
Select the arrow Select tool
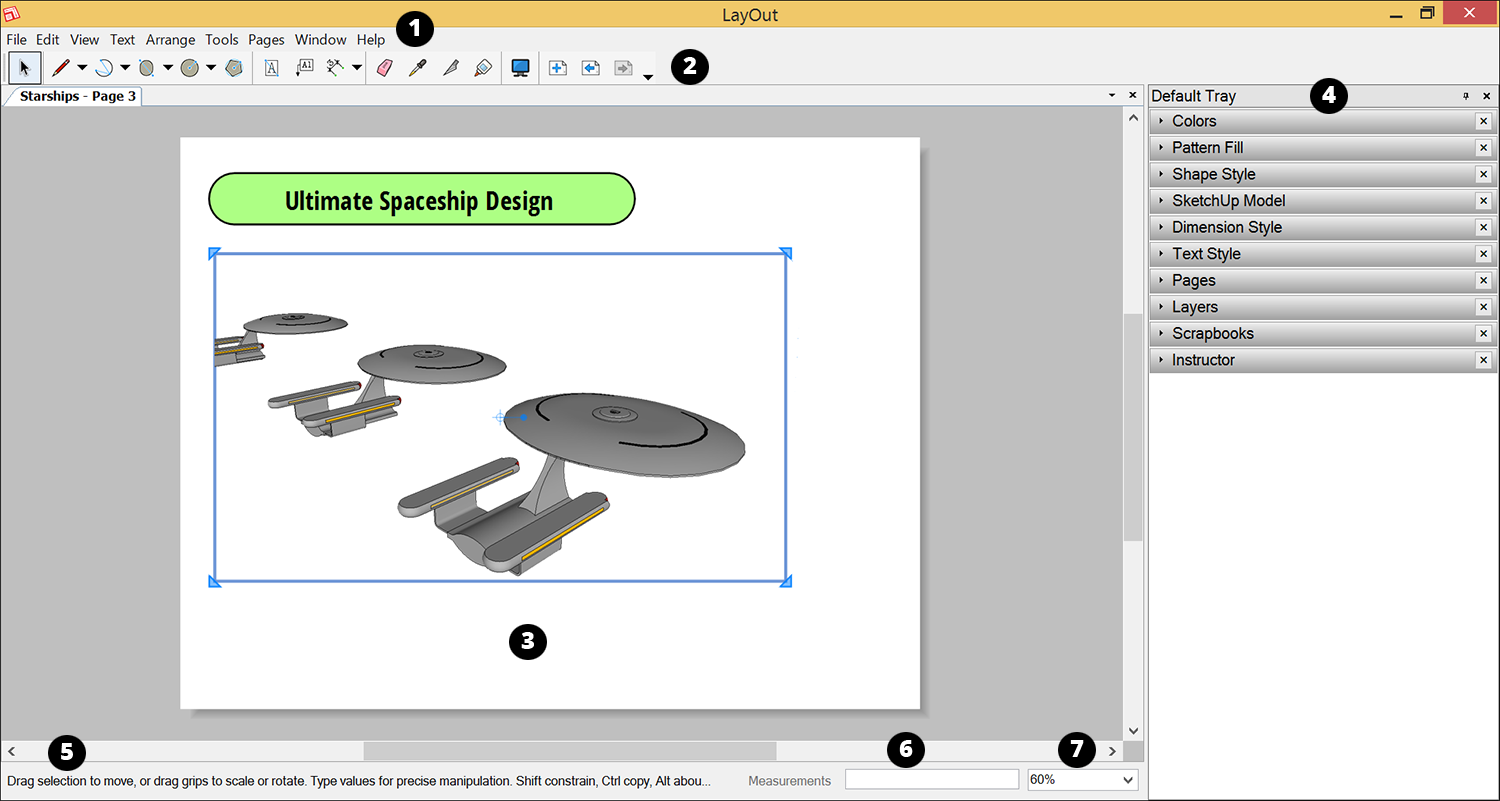[x=25, y=68]
